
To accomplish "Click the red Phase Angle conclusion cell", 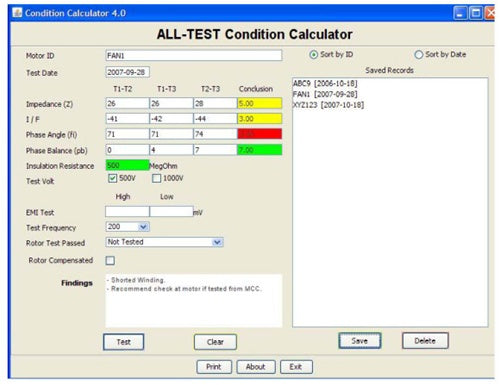I will [260, 134].
